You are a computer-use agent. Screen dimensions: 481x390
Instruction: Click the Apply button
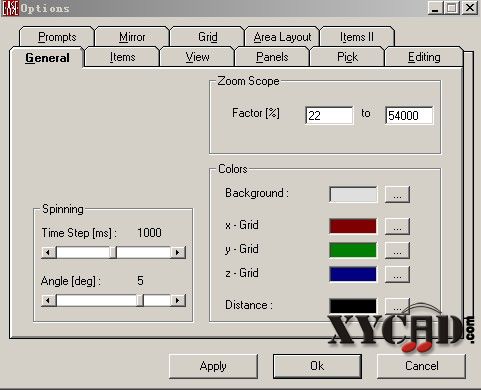tap(213, 366)
